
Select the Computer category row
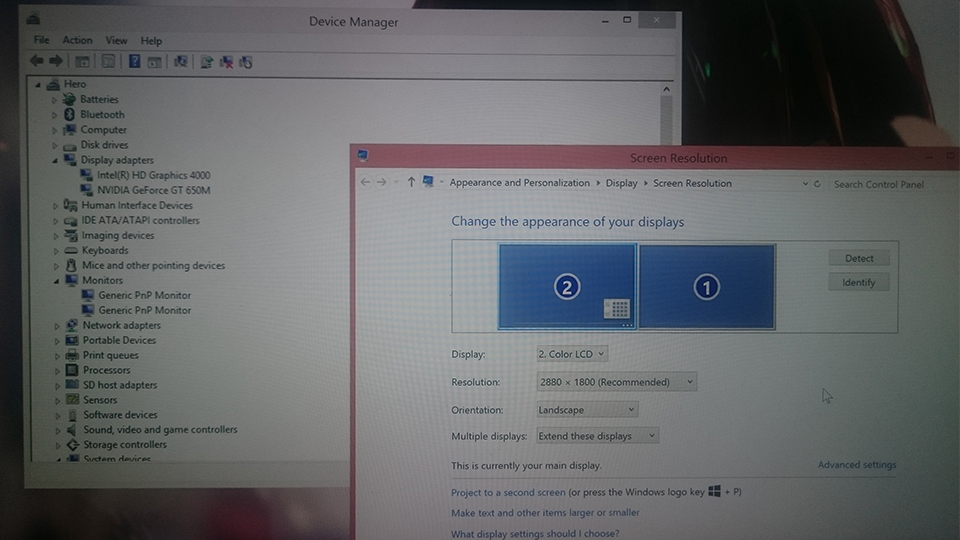point(103,130)
